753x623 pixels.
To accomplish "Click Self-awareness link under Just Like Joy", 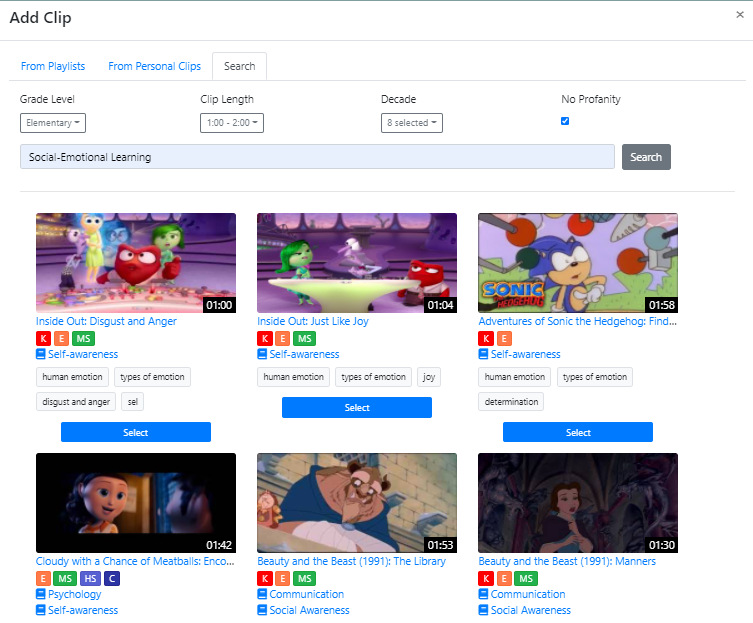I will 304,354.
